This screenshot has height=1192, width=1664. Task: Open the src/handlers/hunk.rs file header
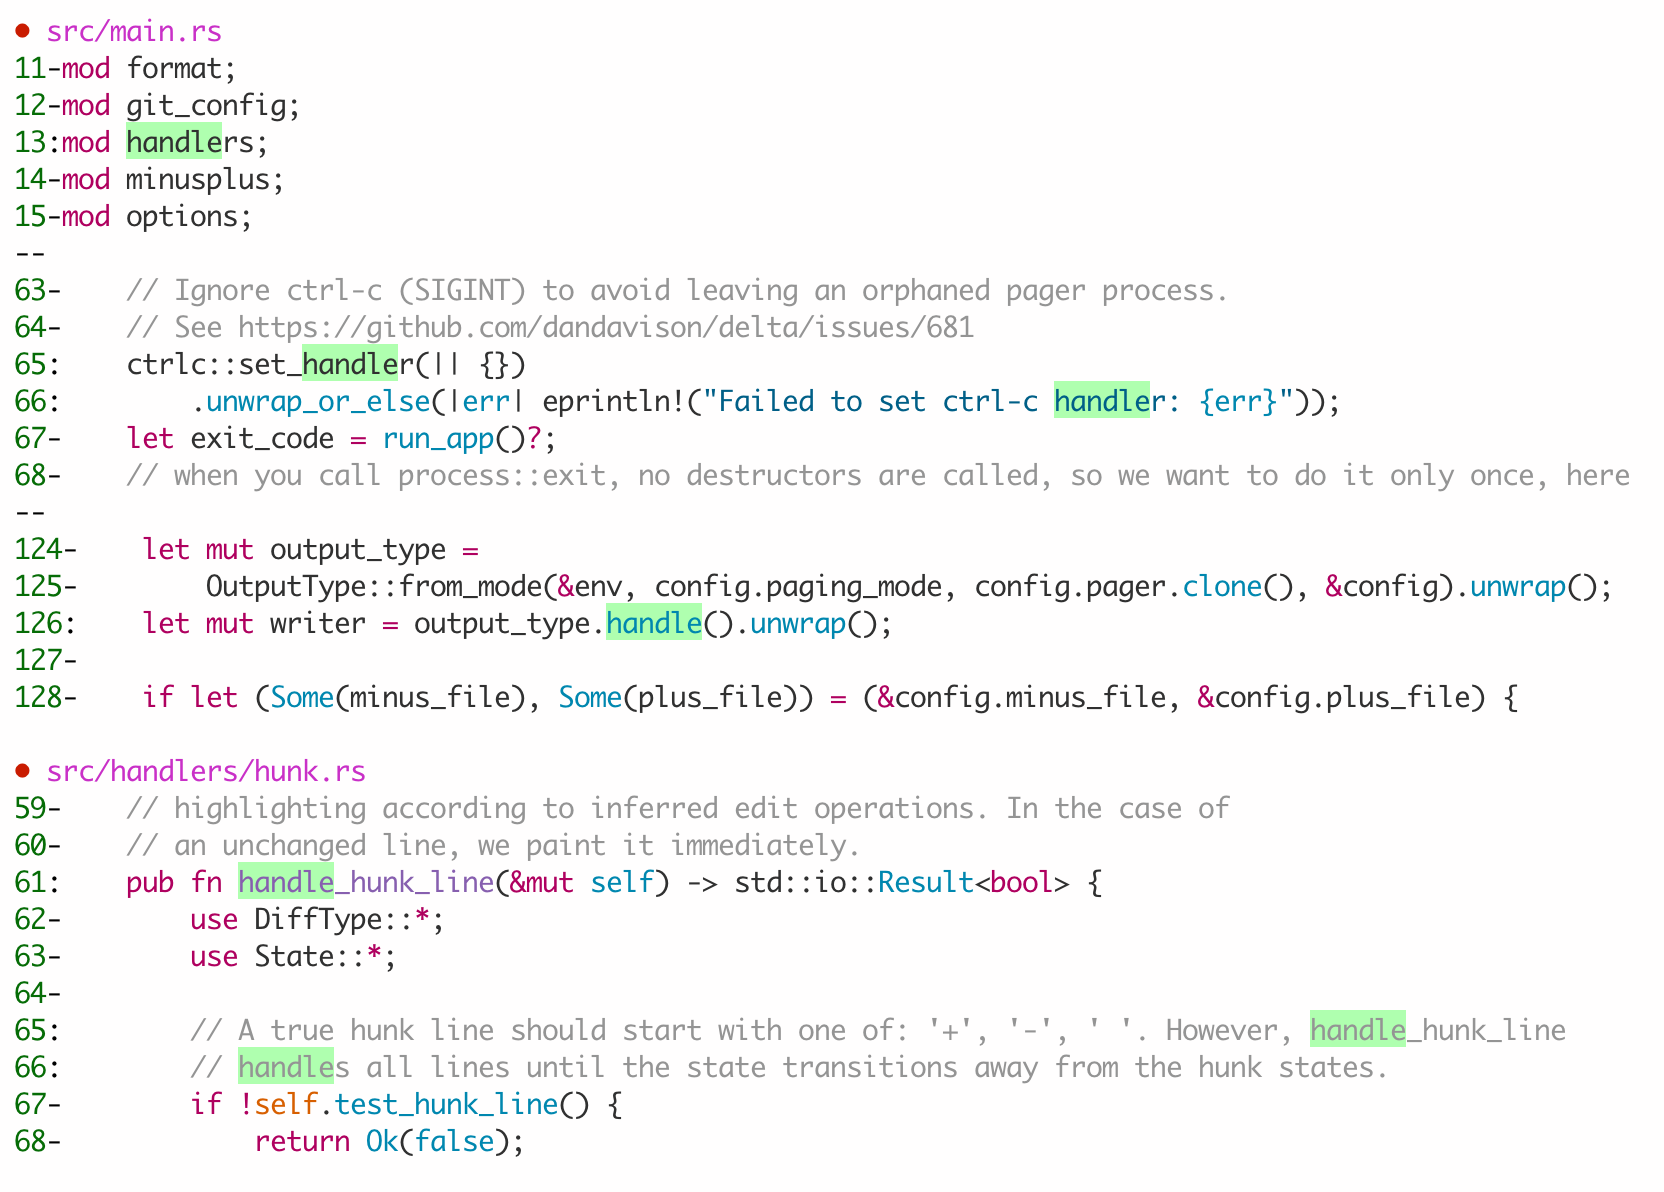(x=205, y=770)
